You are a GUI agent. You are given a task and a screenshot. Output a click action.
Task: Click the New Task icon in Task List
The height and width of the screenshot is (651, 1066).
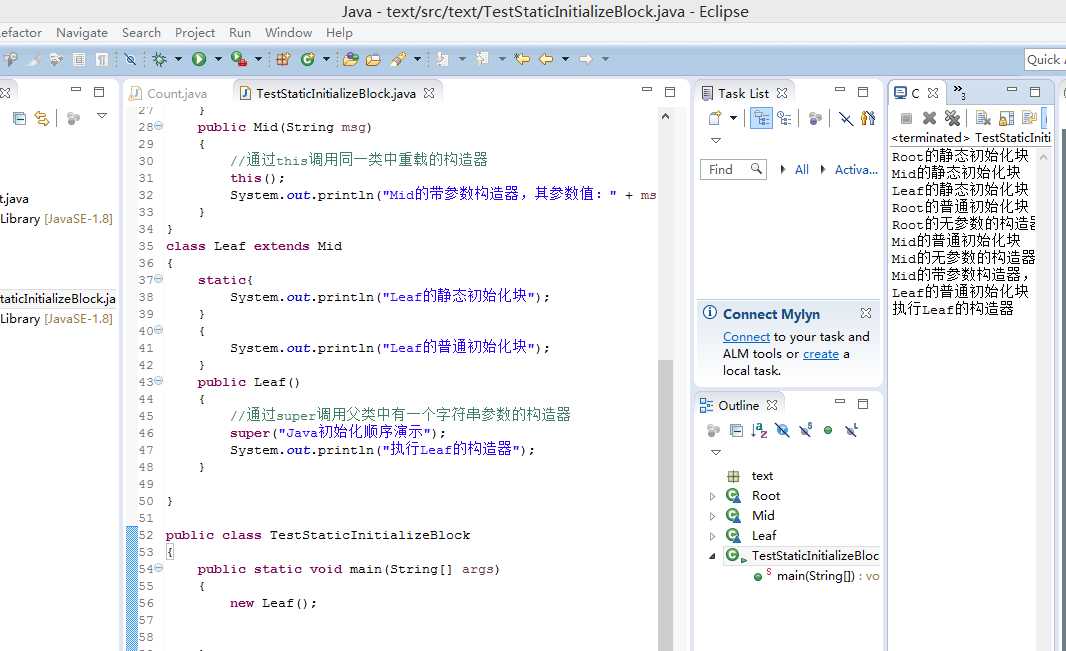tap(715, 118)
